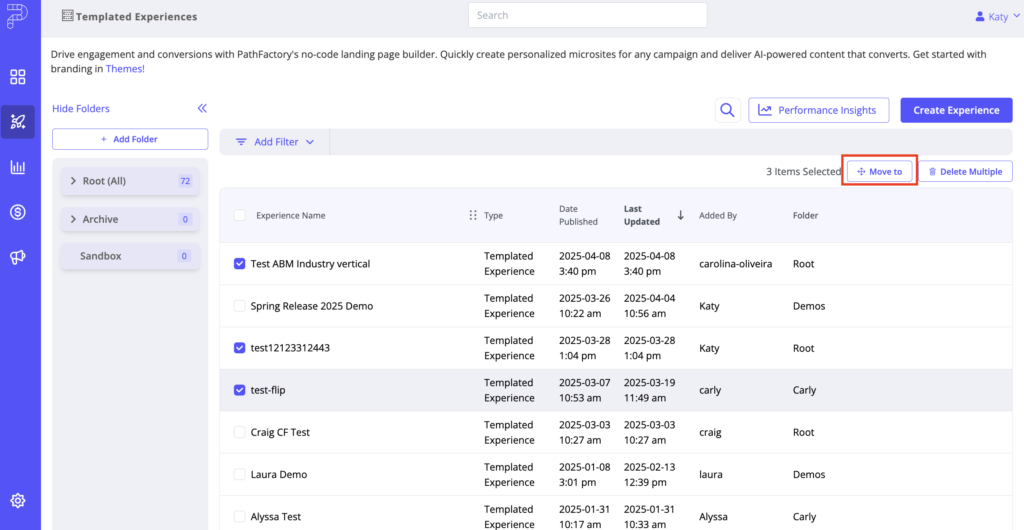Open Laura Demo experience name
The width and height of the screenshot is (1024, 530).
279,475
